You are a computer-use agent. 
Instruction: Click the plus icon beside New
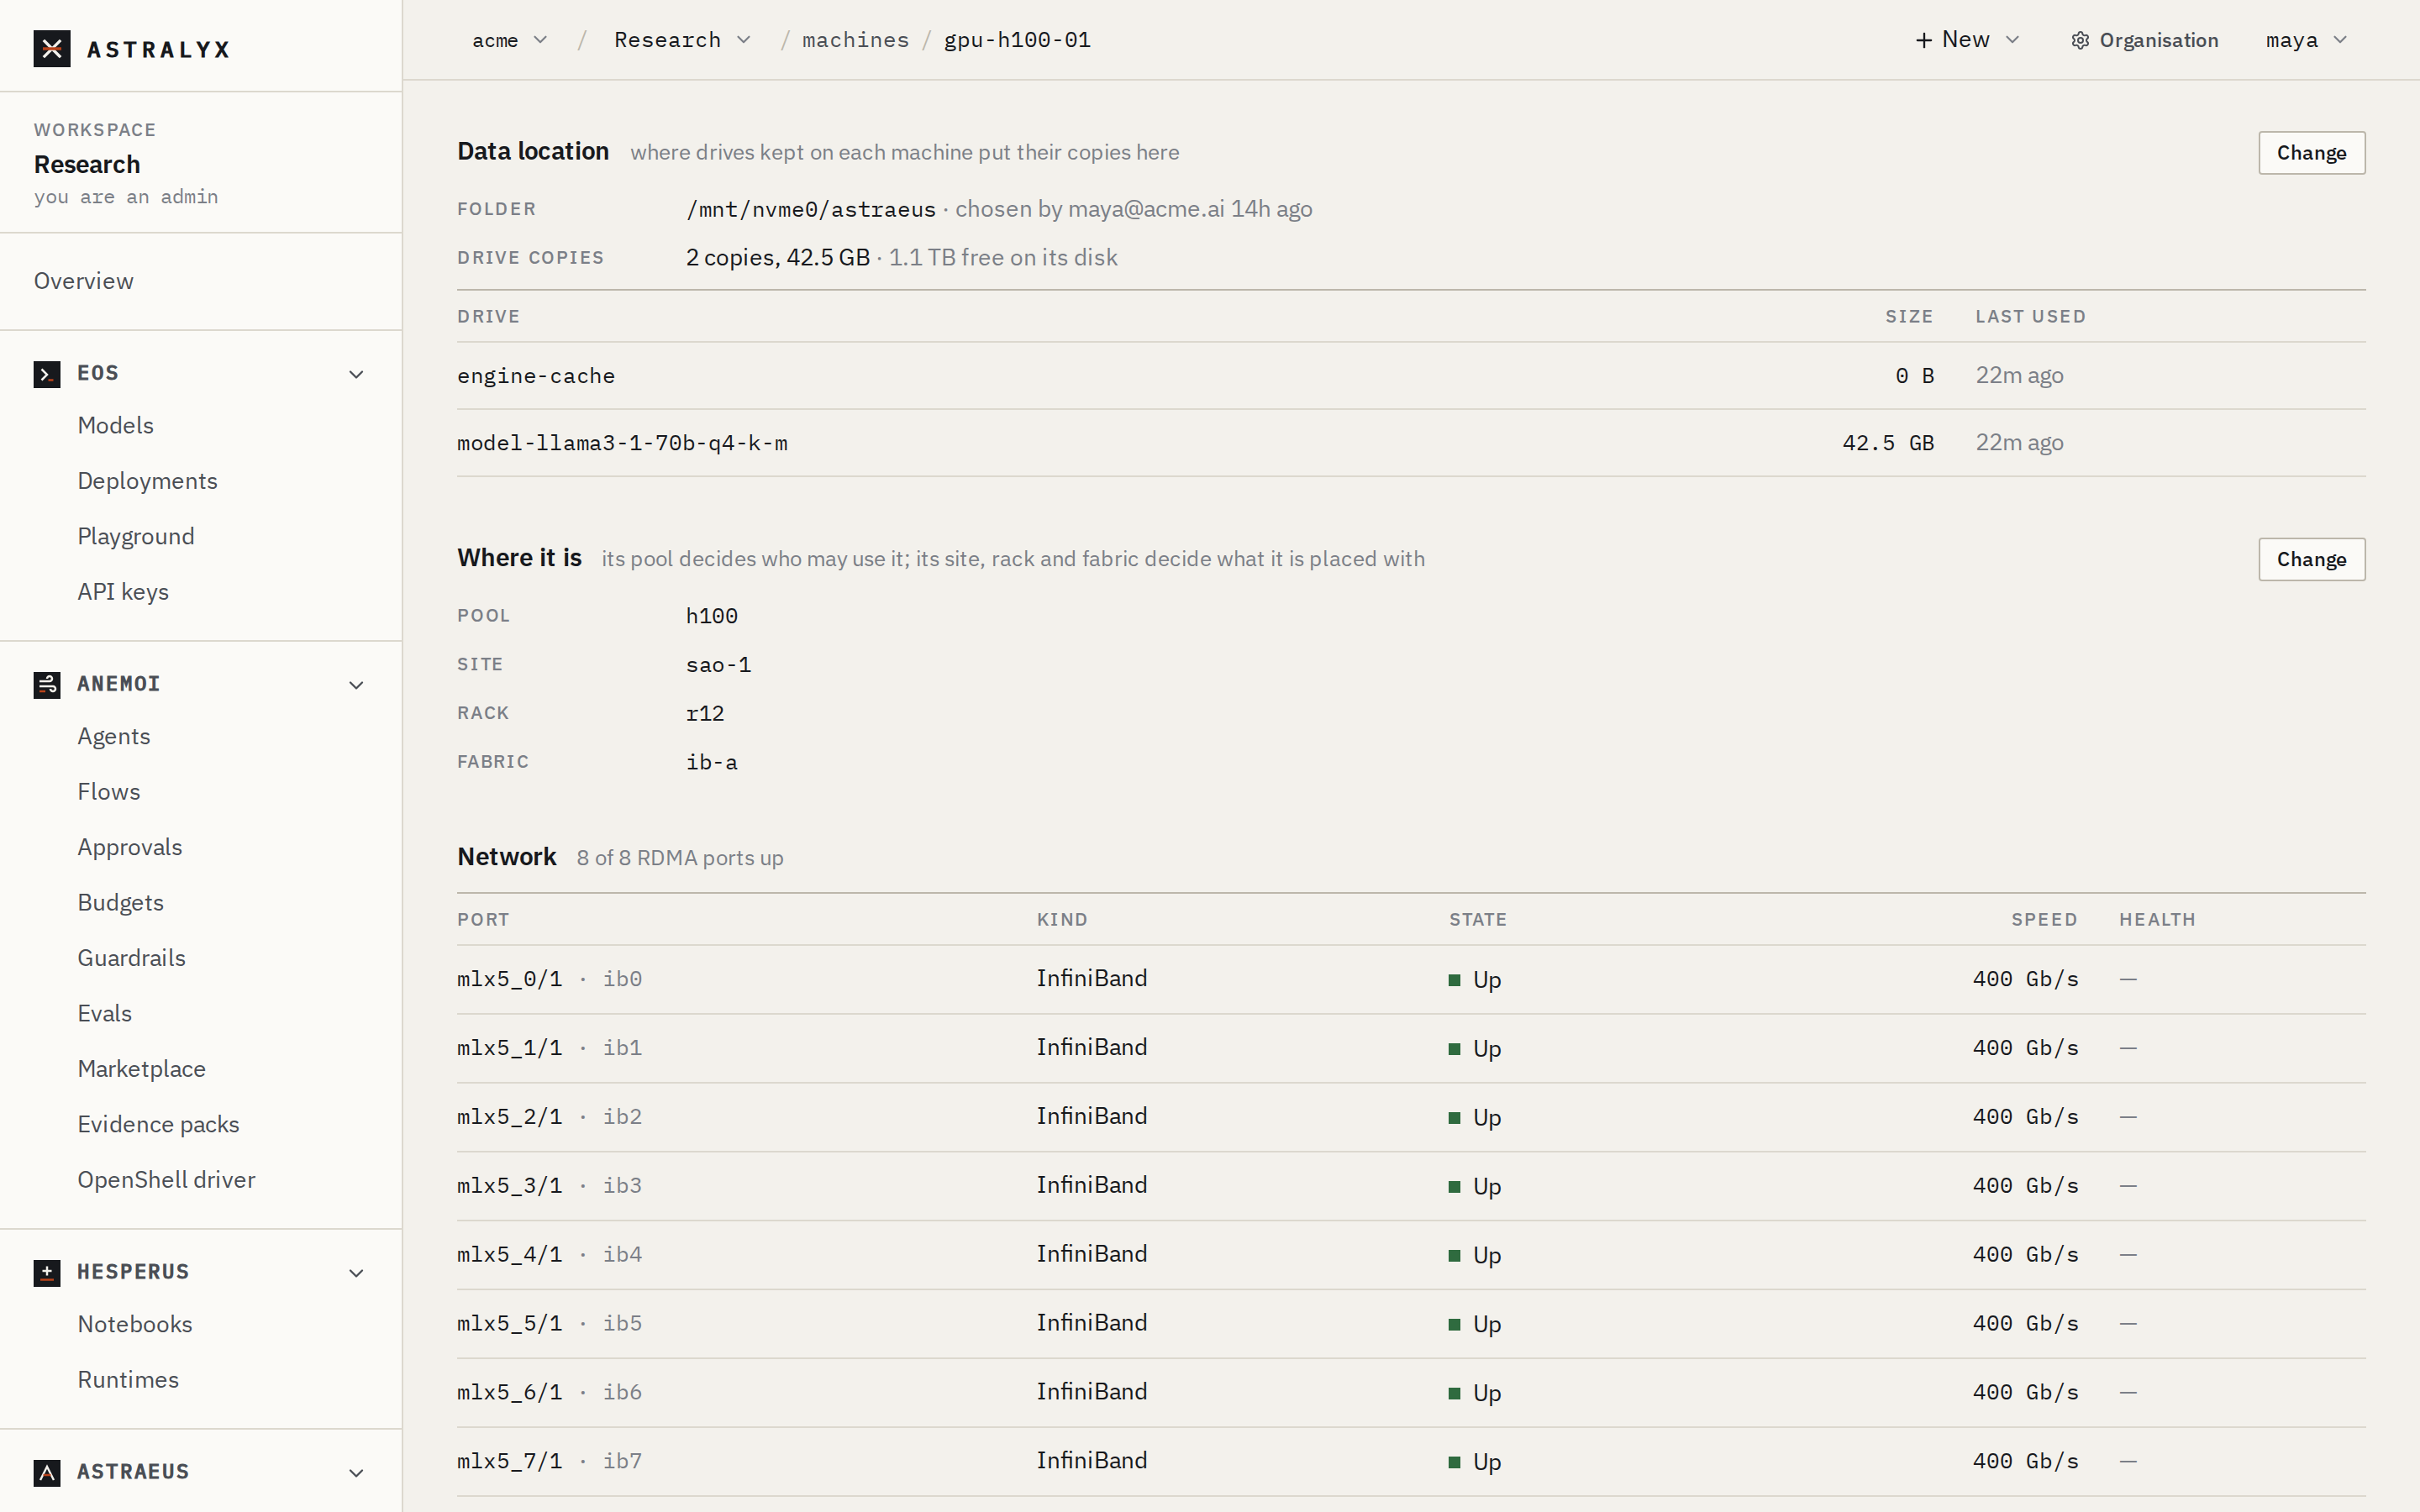click(1924, 40)
